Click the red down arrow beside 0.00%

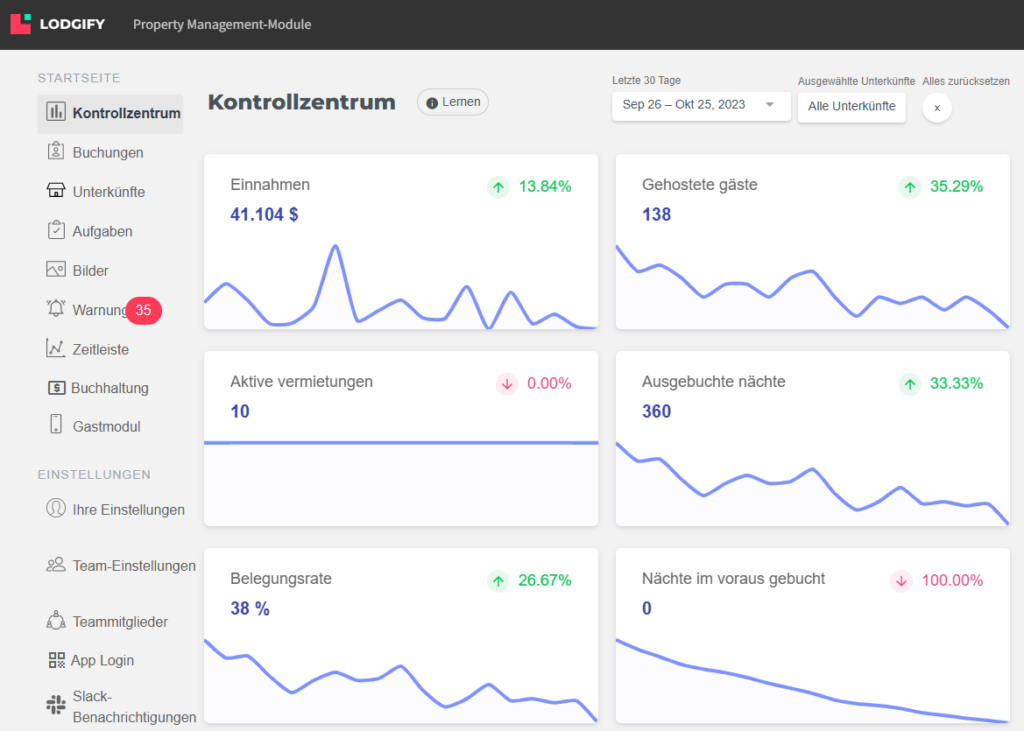(507, 384)
